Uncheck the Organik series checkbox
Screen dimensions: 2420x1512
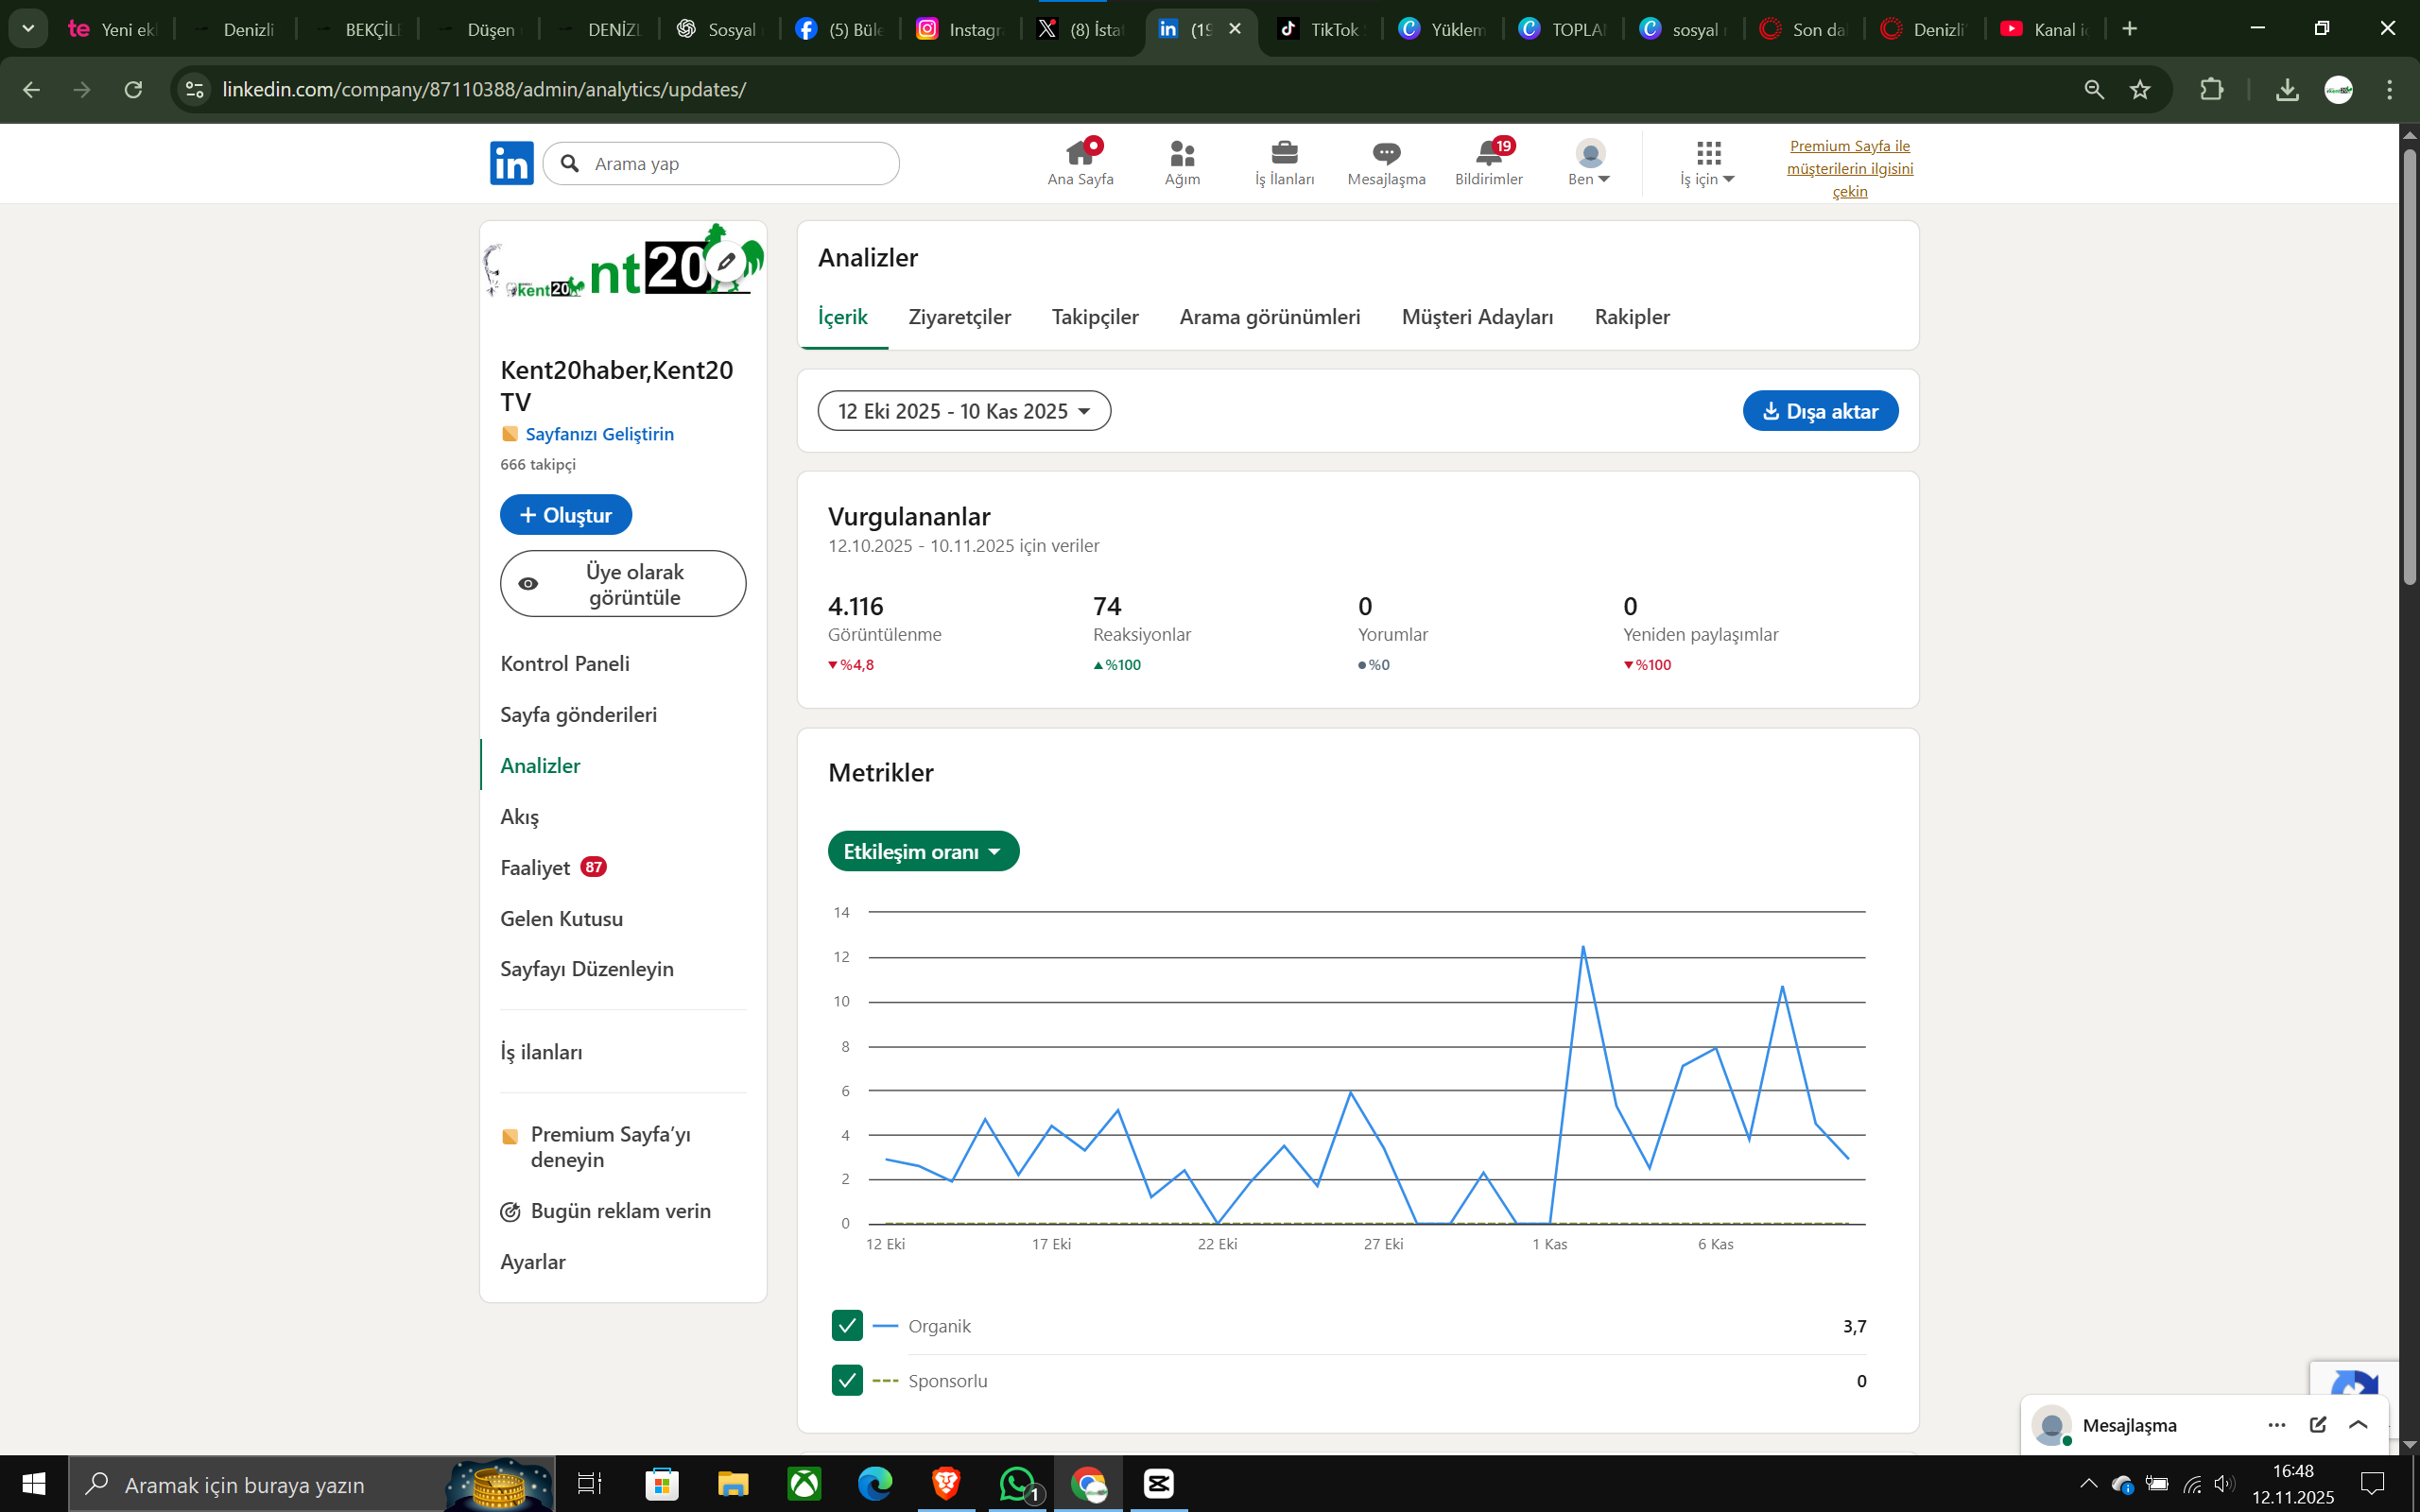pos(847,1326)
